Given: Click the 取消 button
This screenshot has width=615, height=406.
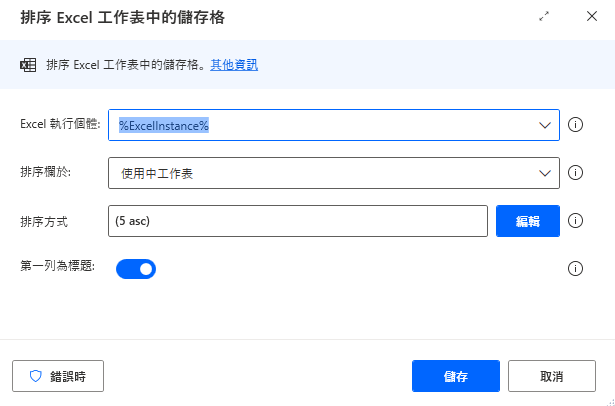Looking at the screenshot, I should (551, 377).
